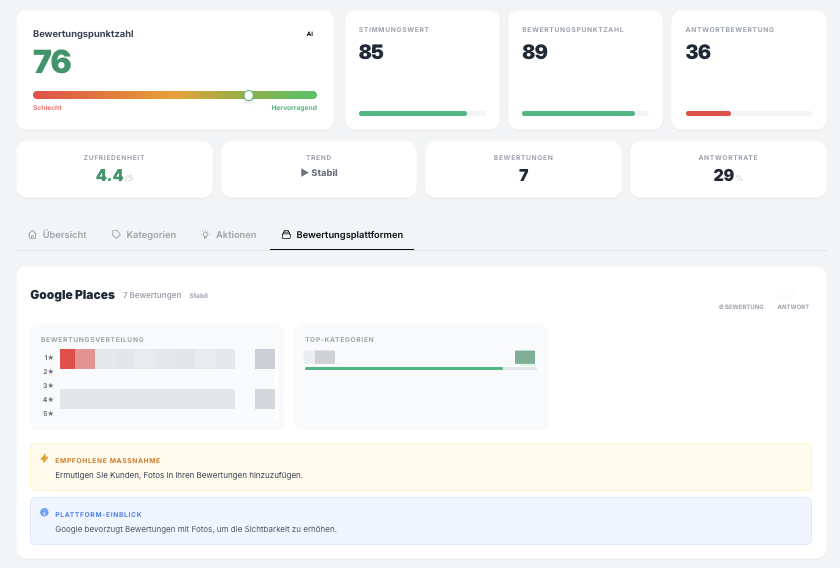The image size is (840, 568).
Task: Open the Kategorien tab
Action: [144, 235]
